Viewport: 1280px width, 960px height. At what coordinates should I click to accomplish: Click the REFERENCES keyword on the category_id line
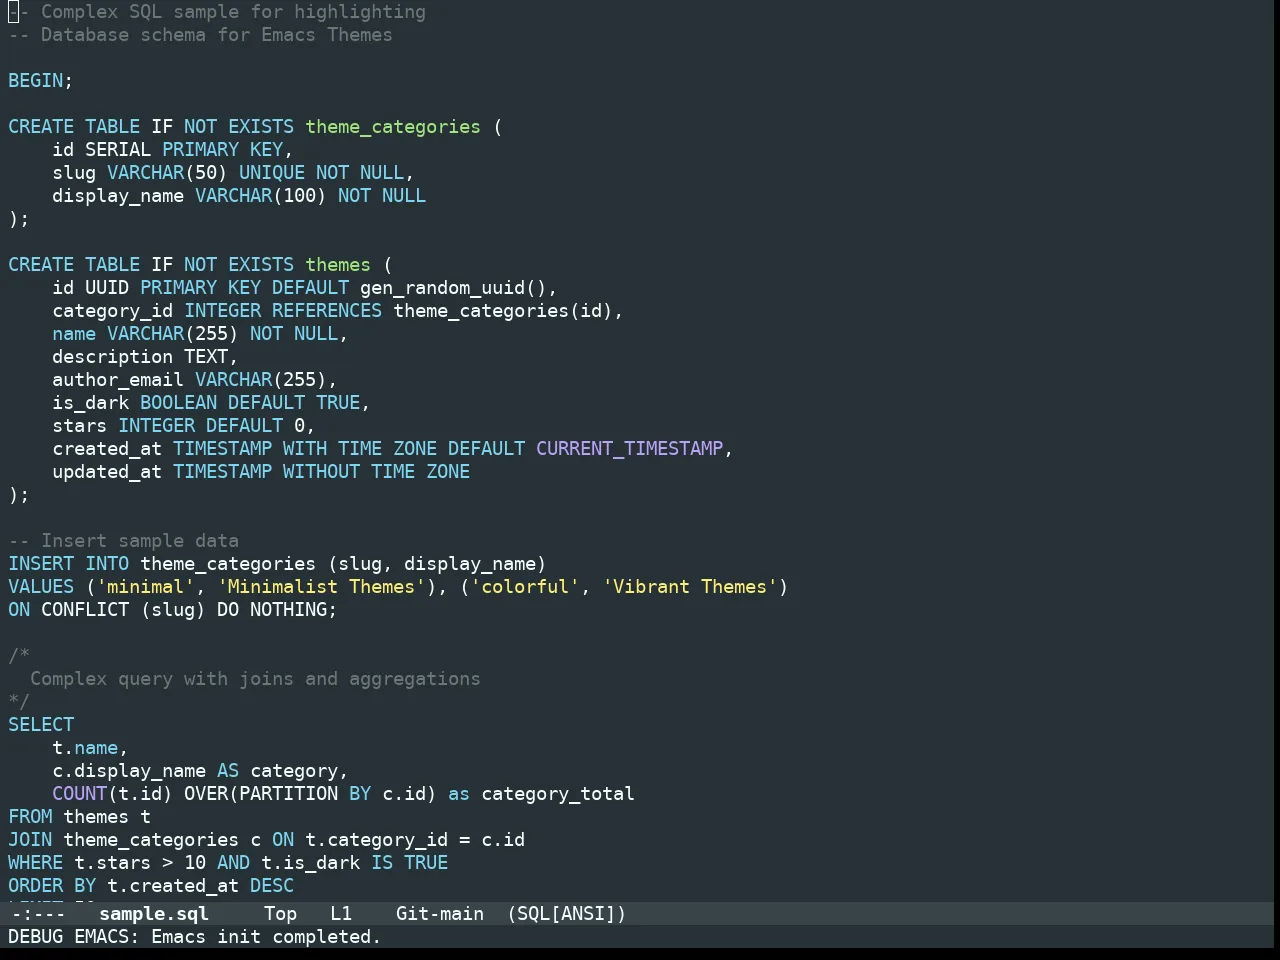coord(327,311)
